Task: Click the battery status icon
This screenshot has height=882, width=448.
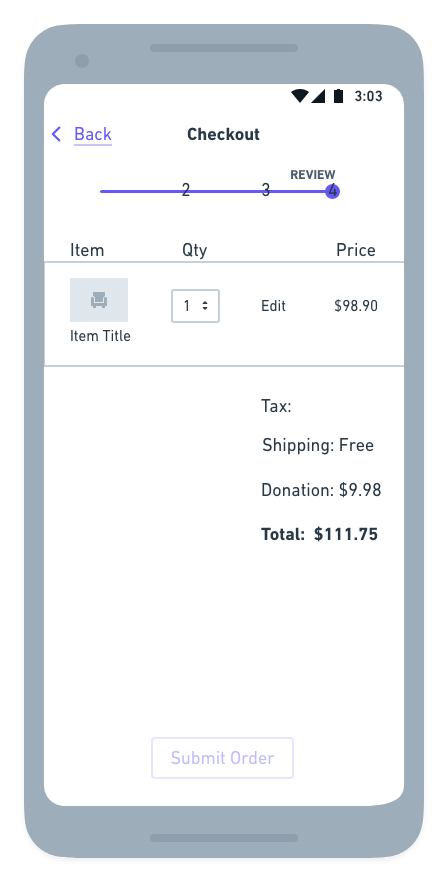Action: [338, 96]
